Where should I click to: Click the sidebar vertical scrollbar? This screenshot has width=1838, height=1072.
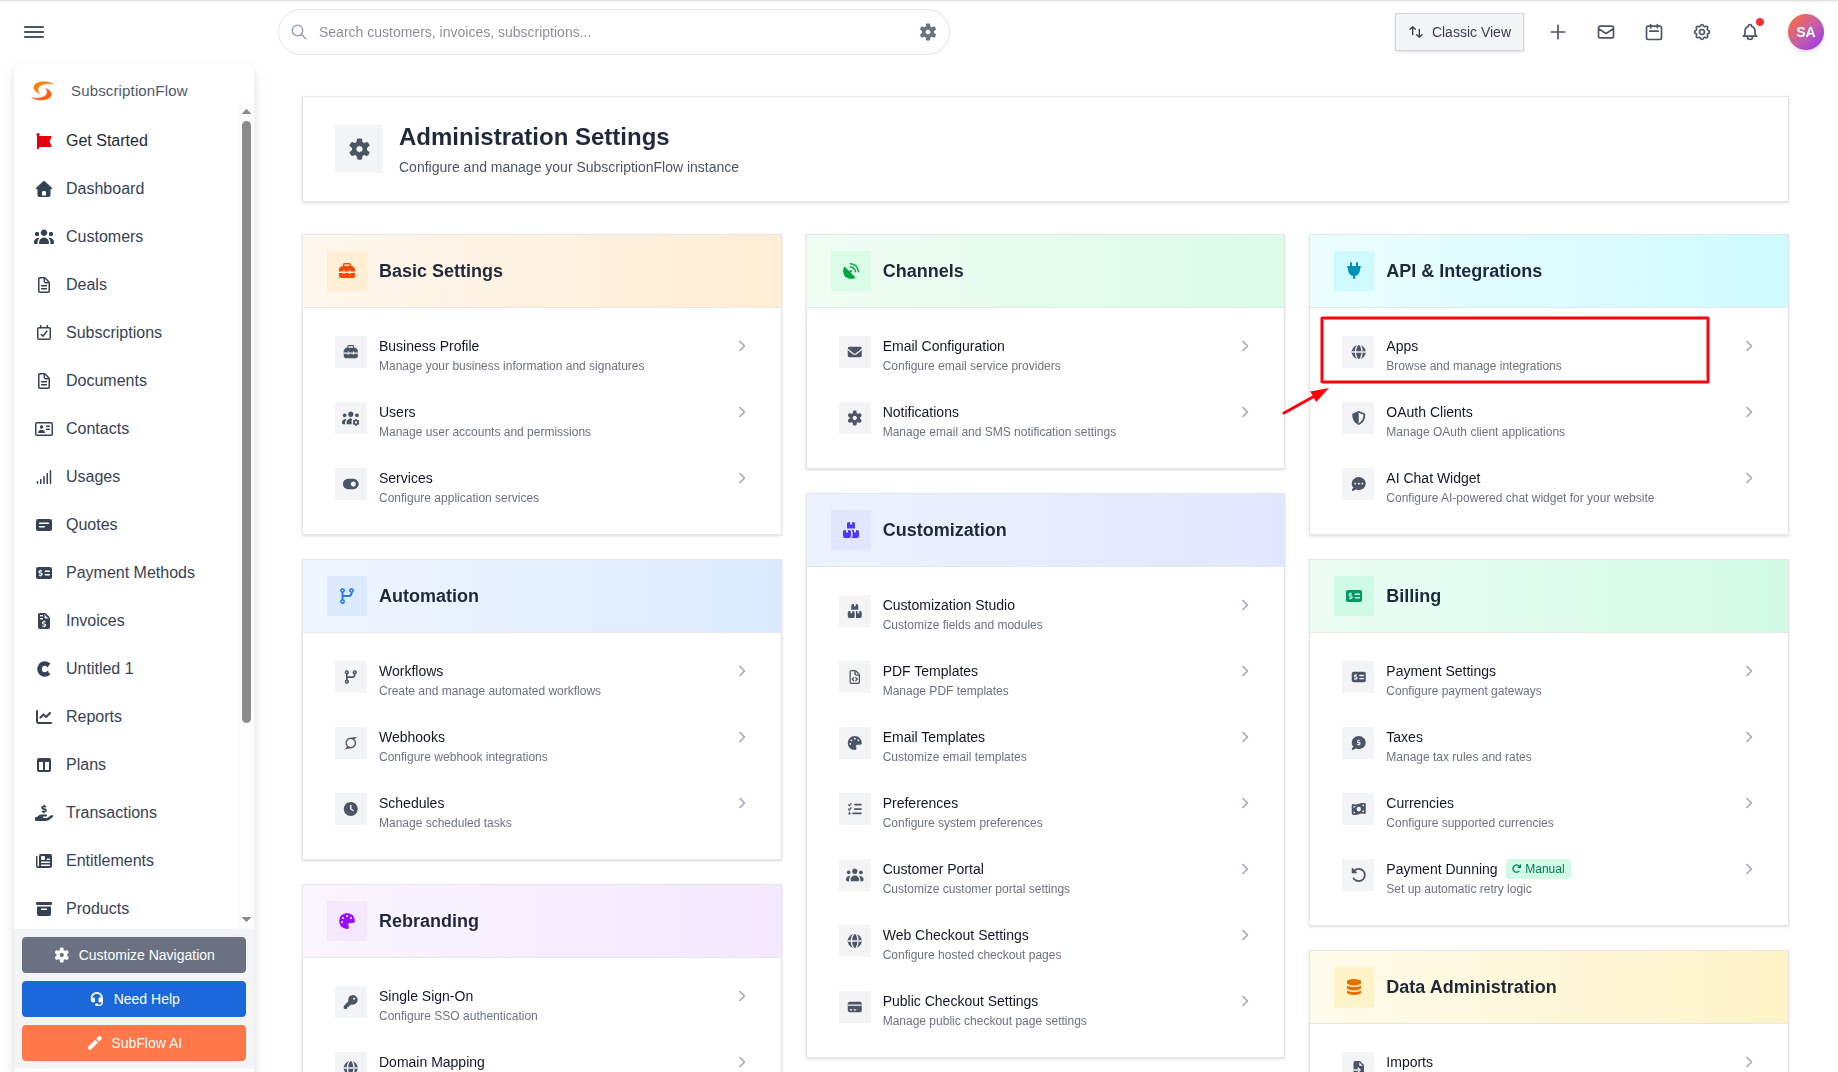click(x=246, y=420)
